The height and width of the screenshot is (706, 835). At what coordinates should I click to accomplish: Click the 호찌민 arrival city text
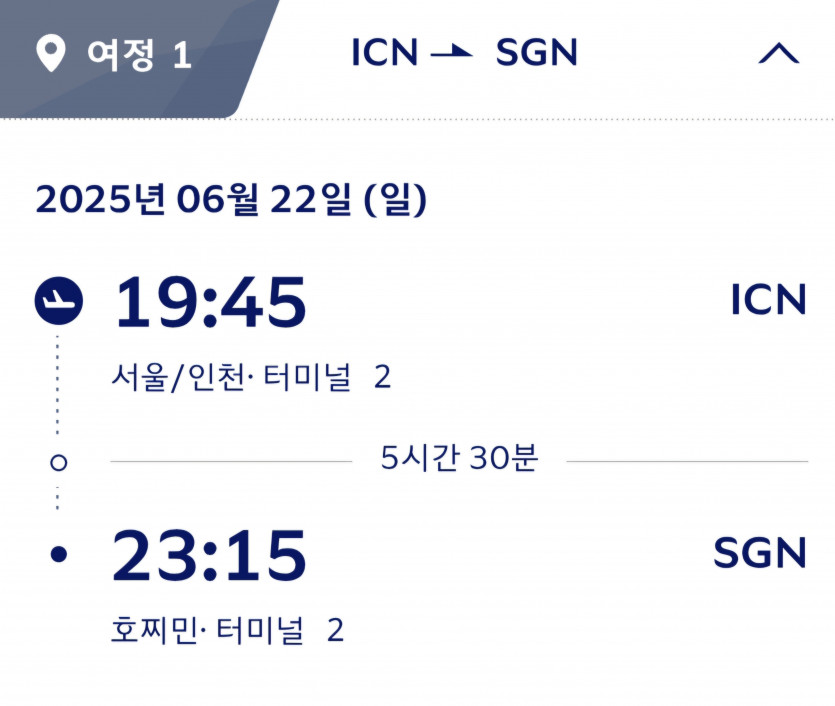tap(154, 631)
